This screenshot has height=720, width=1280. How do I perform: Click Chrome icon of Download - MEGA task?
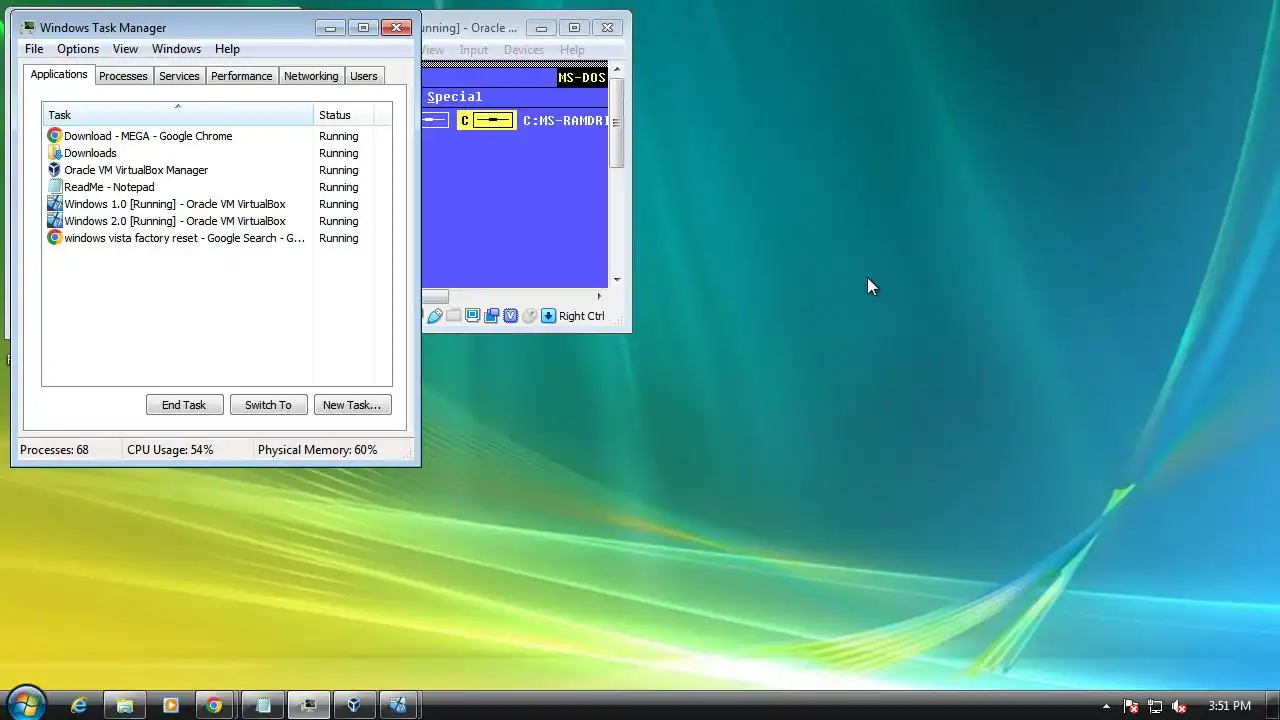tap(55, 136)
